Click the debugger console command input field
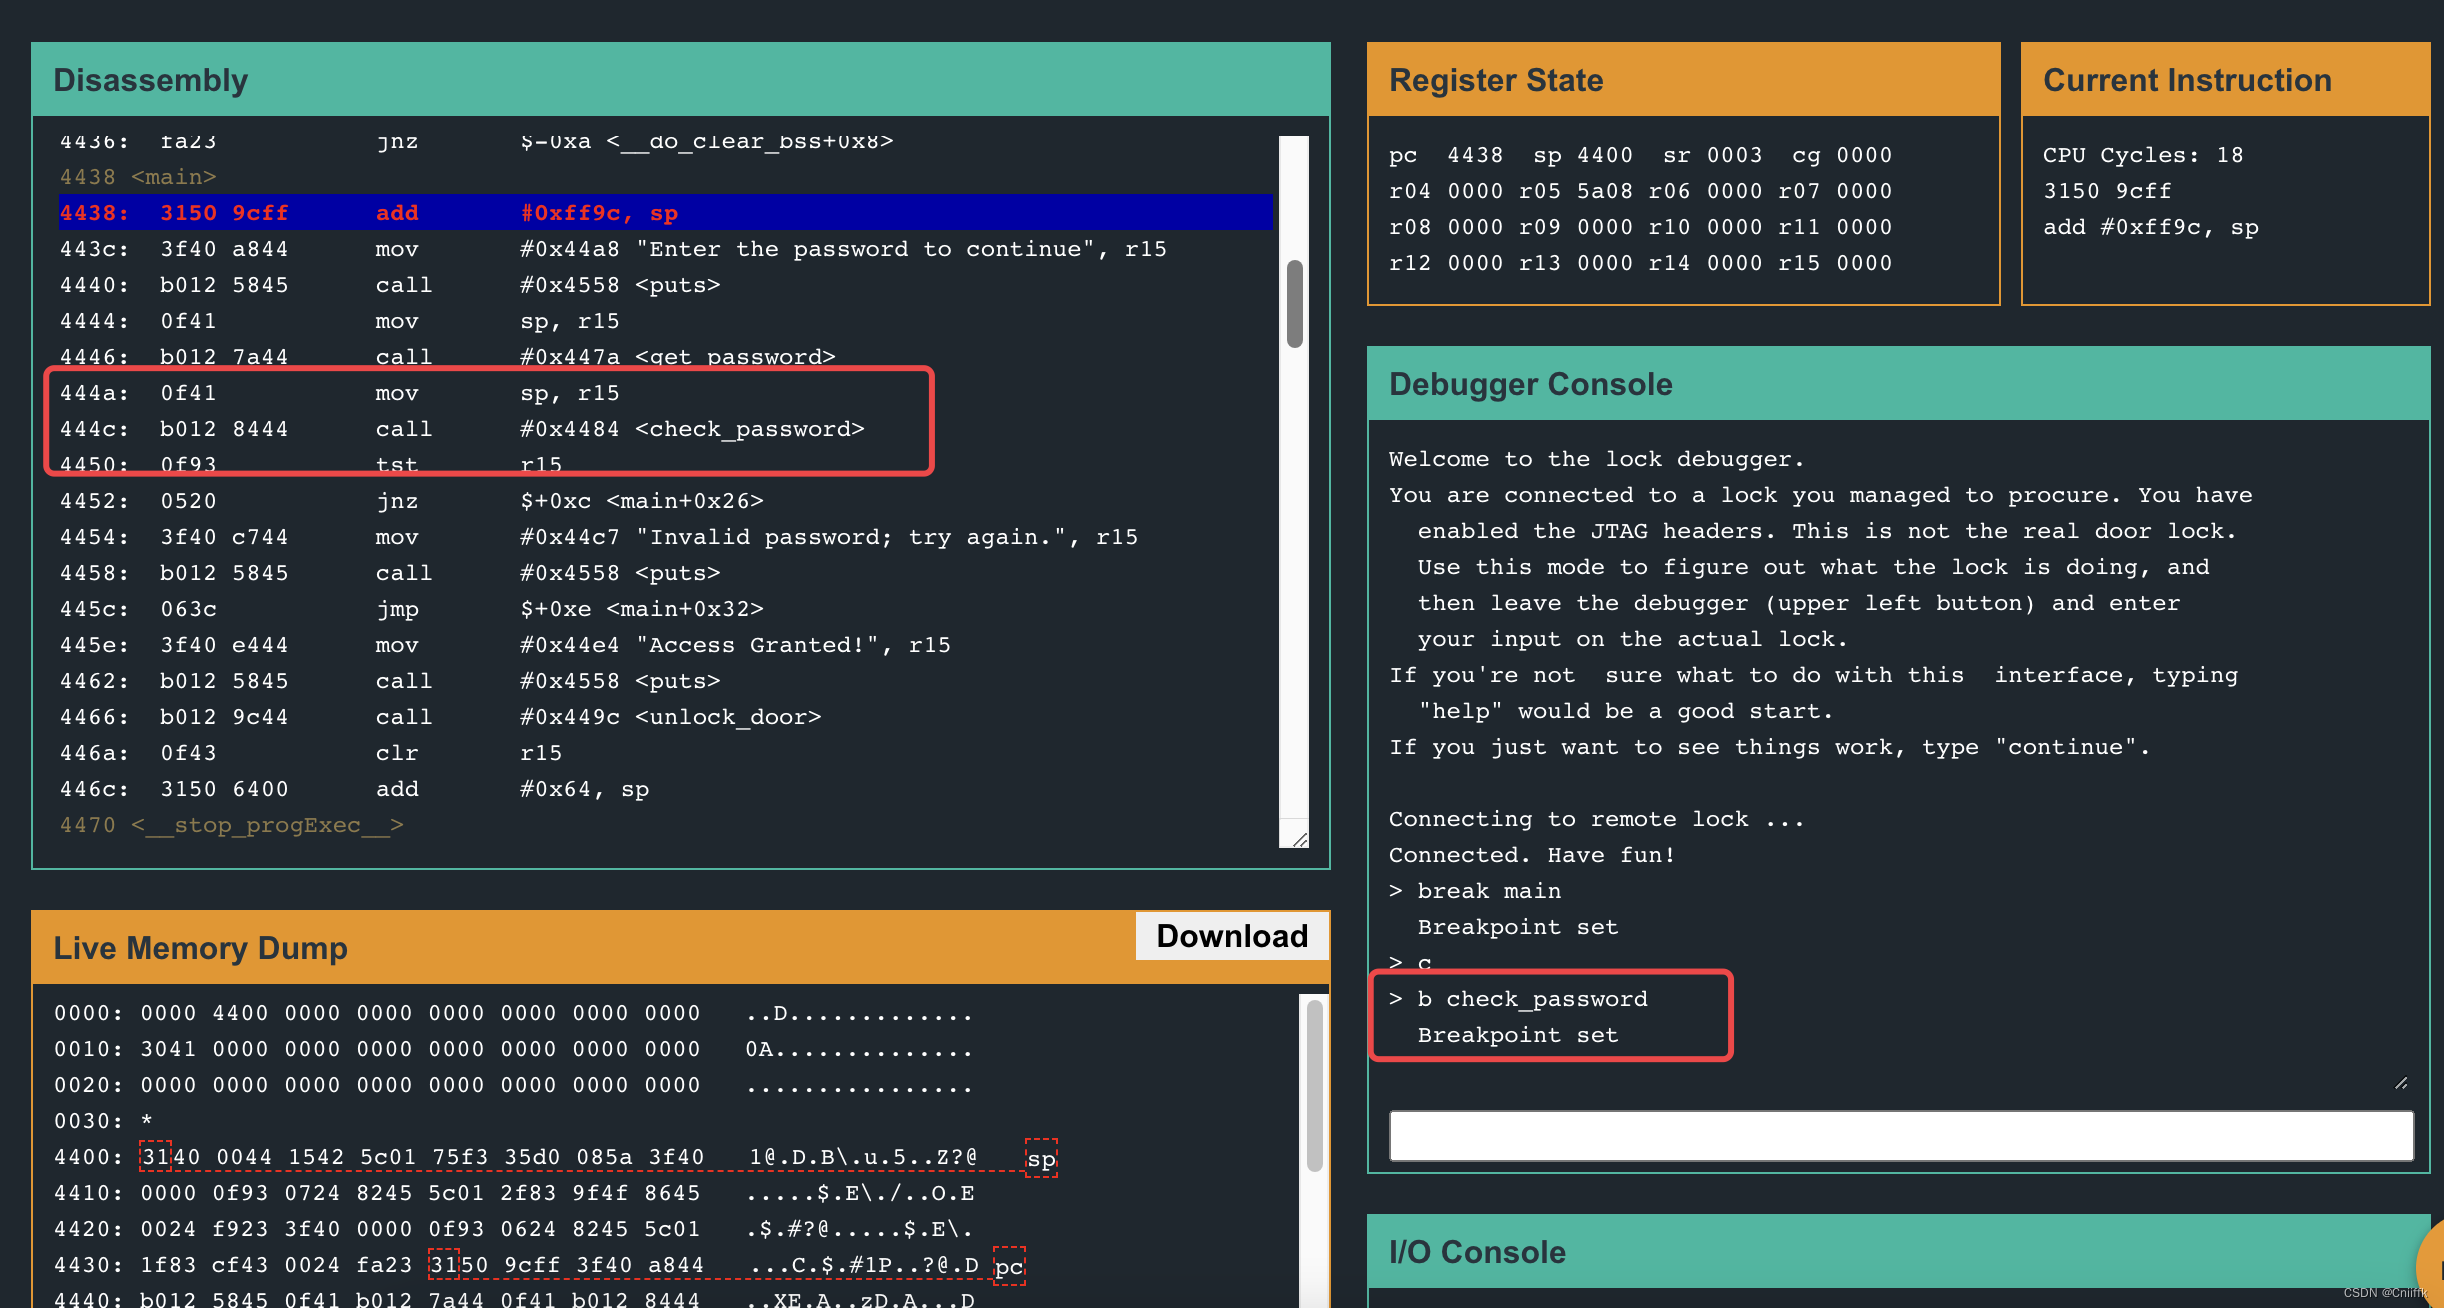2444x1308 pixels. click(x=1901, y=1136)
